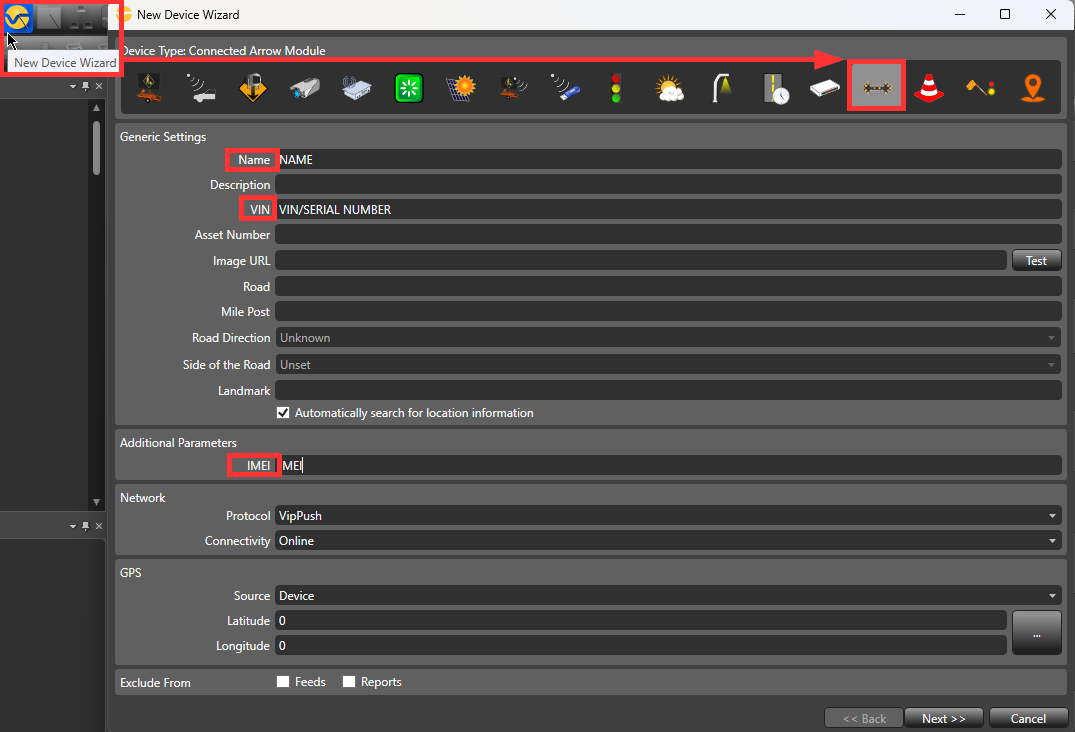Select the arrow board device type icon
This screenshot has height=732, width=1075.
point(876,86)
